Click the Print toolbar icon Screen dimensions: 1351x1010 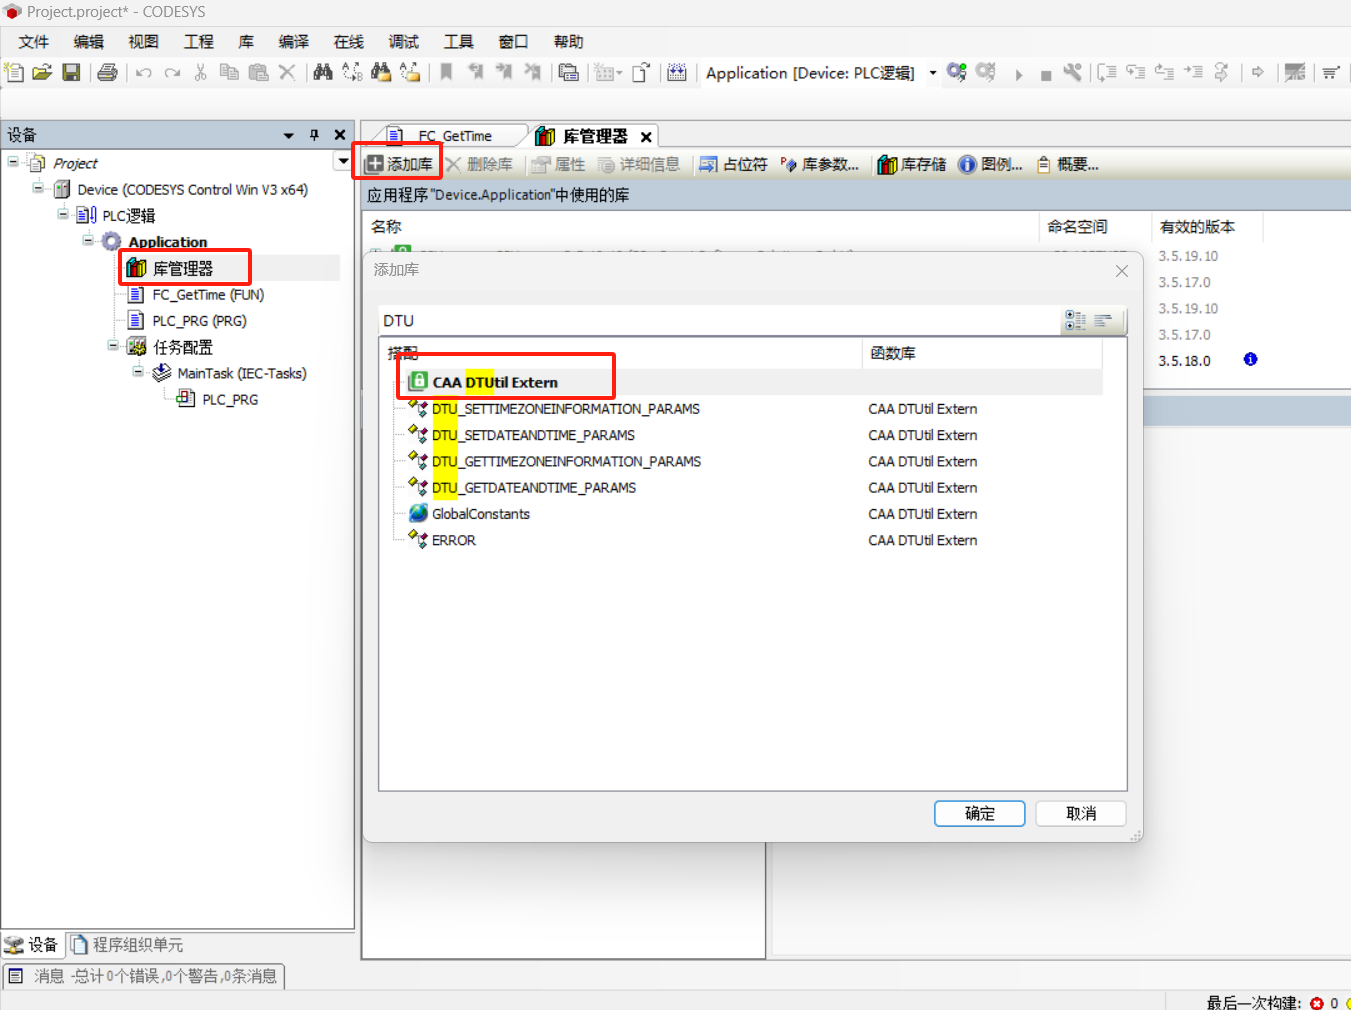click(x=107, y=72)
